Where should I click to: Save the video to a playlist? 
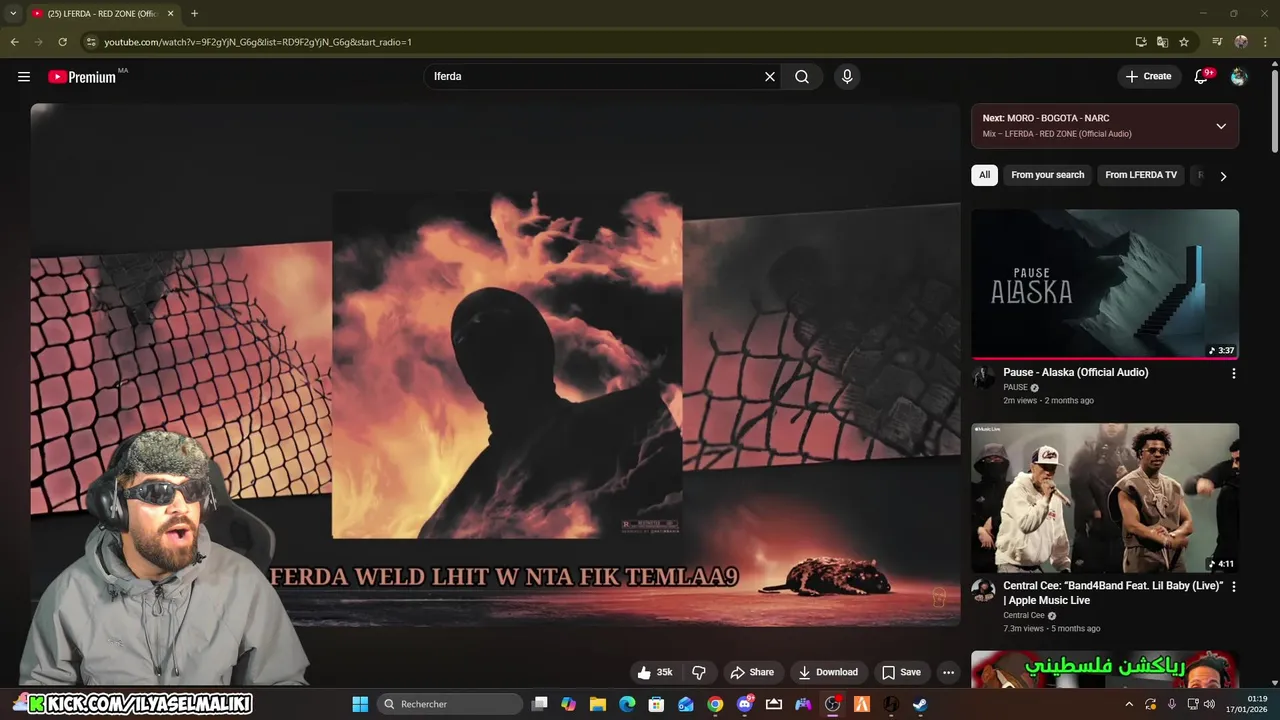point(900,672)
